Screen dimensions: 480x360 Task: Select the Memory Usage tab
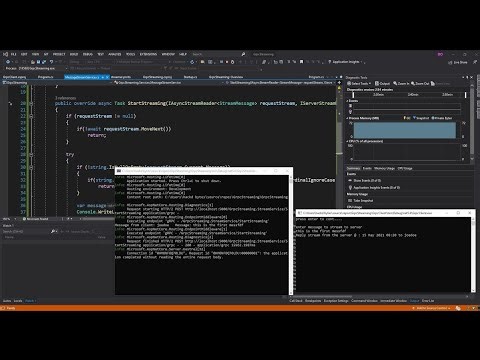pyautogui.click(x=384, y=168)
